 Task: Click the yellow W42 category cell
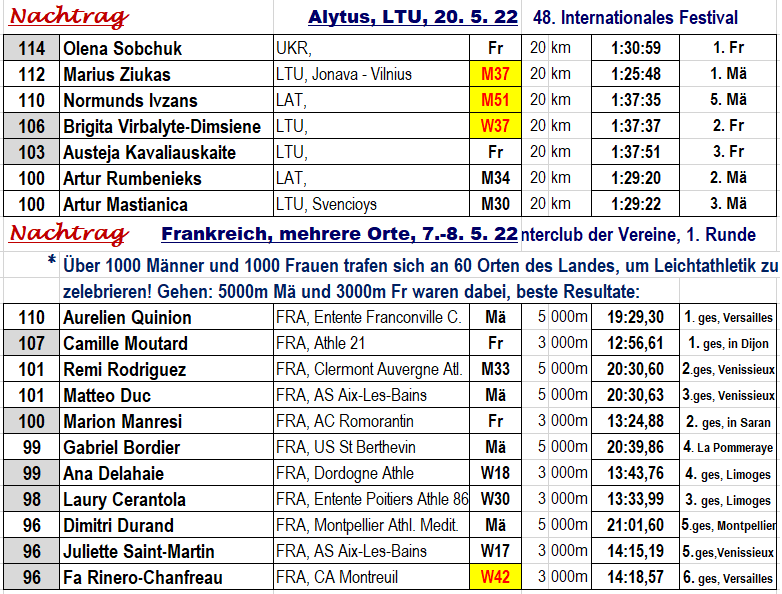pyautogui.click(x=495, y=577)
